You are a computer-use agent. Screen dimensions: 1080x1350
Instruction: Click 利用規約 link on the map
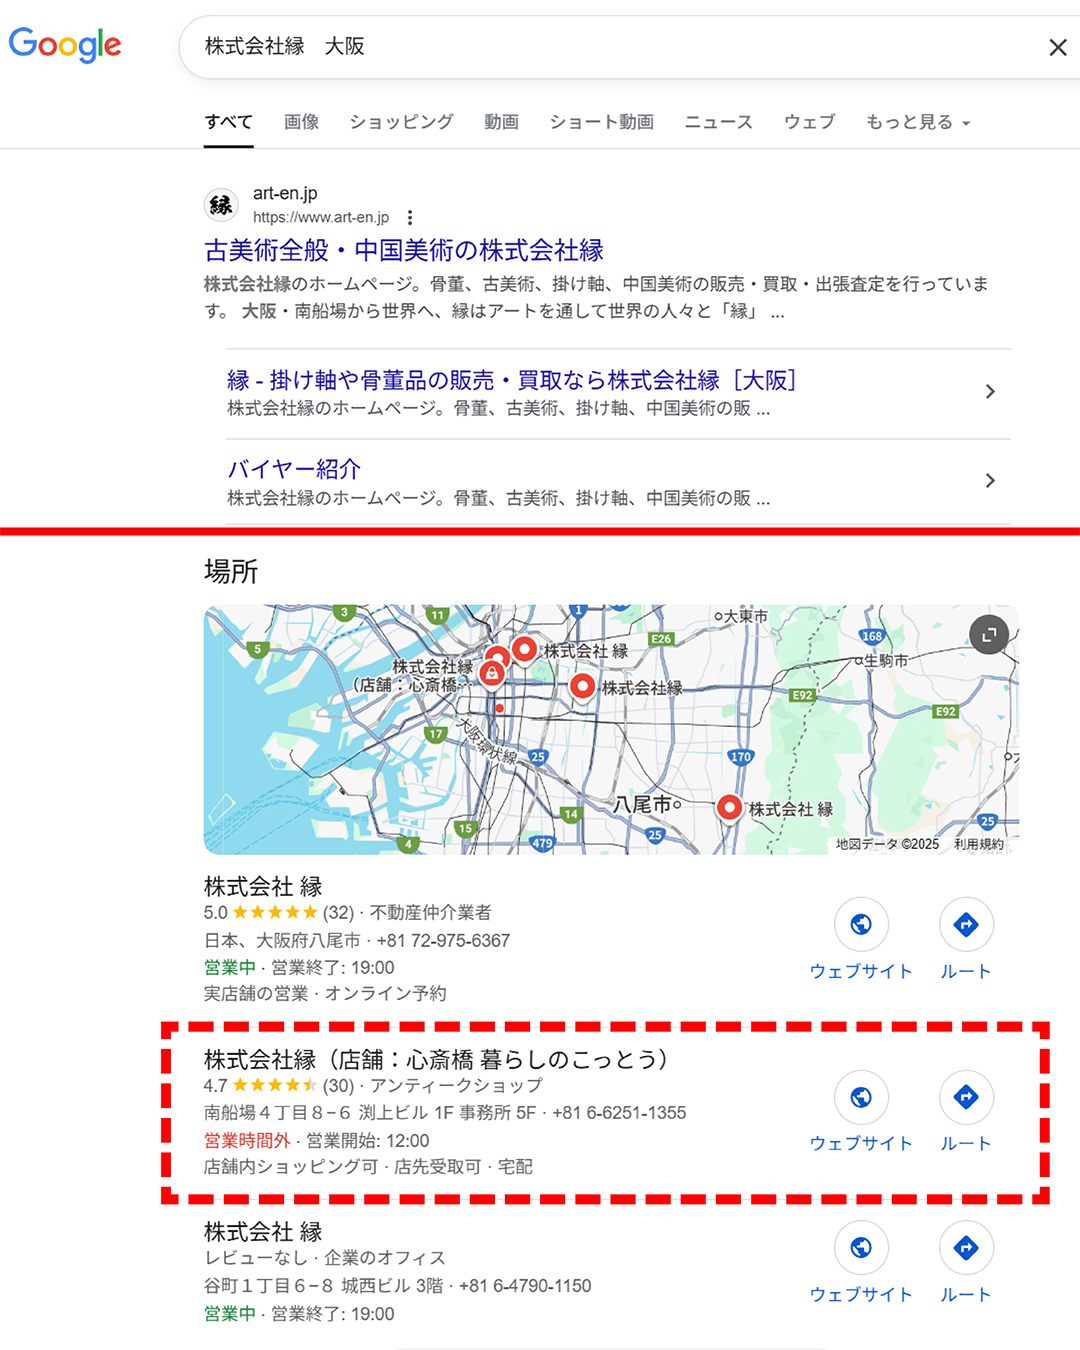point(978,844)
